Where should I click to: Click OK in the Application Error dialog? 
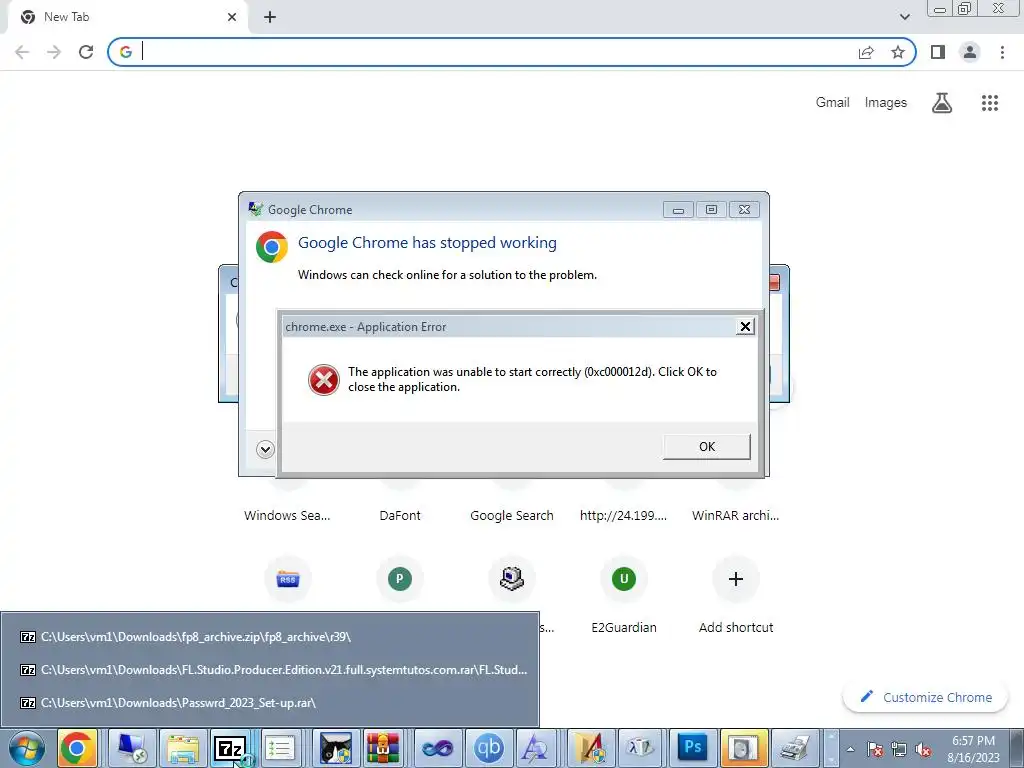point(707,447)
